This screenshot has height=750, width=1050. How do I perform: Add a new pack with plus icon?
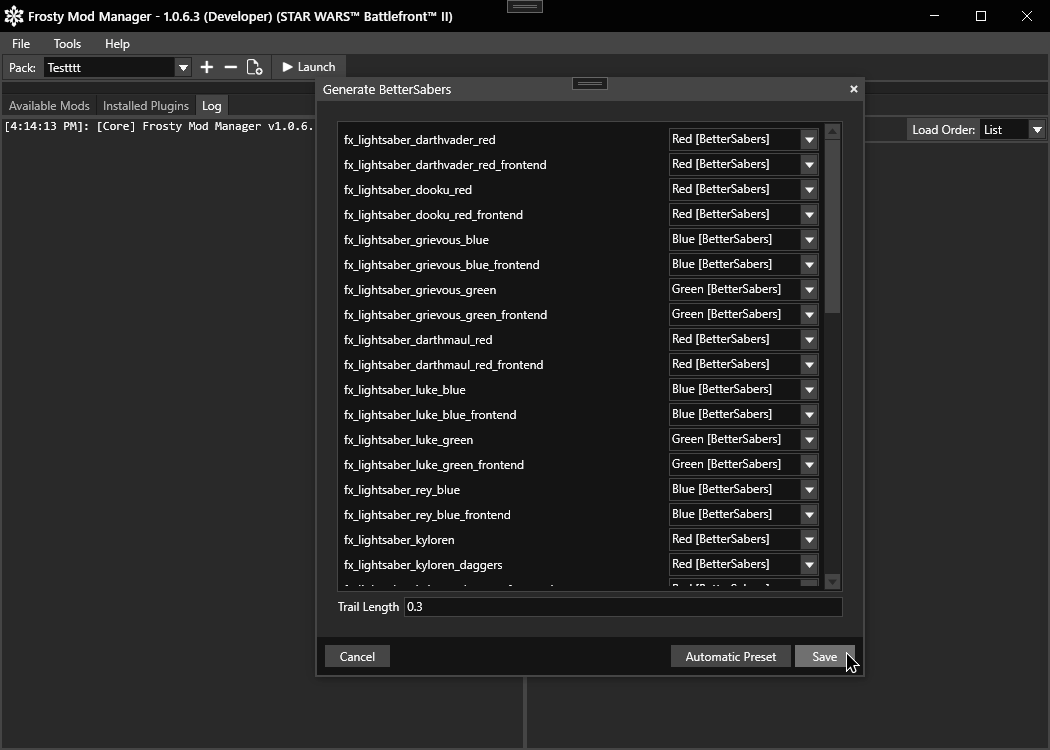pyautogui.click(x=207, y=67)
